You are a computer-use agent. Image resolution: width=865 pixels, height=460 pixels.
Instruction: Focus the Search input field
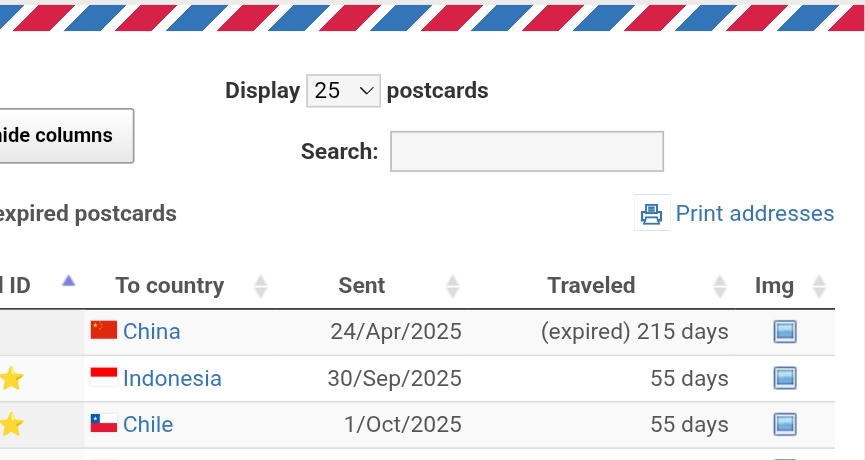click(x=527, y=151)
